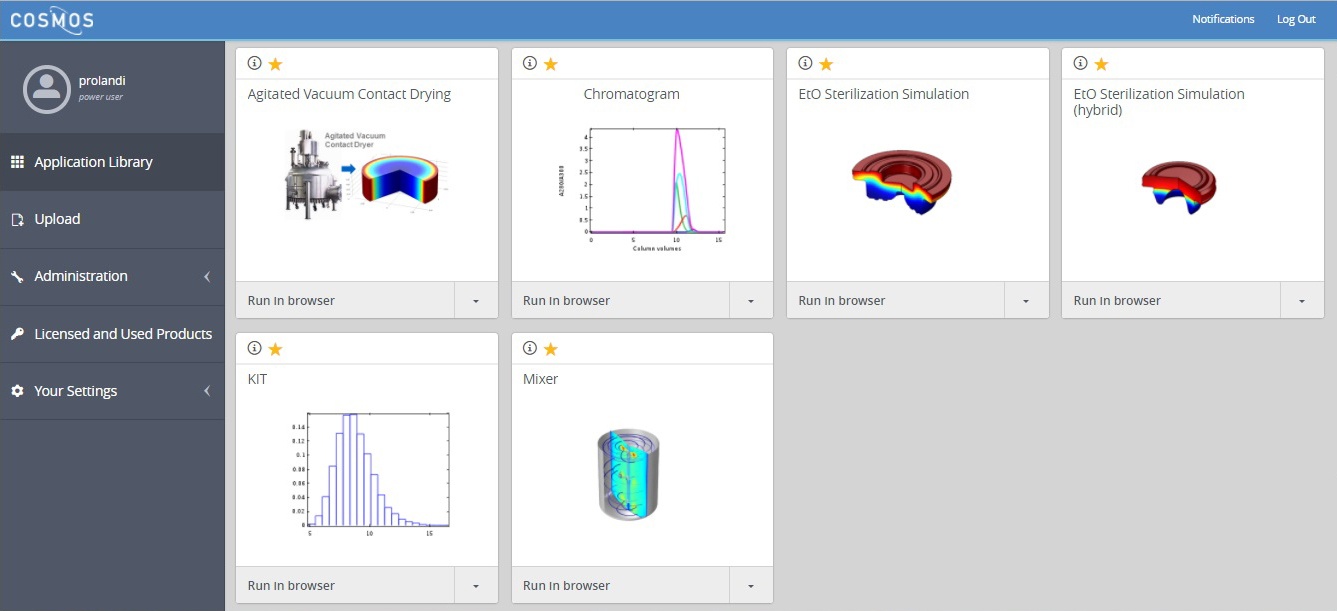The width and height of the screenshot is (1337, 611).
Task: Click the Administration wrench icon
Action: 17,277
